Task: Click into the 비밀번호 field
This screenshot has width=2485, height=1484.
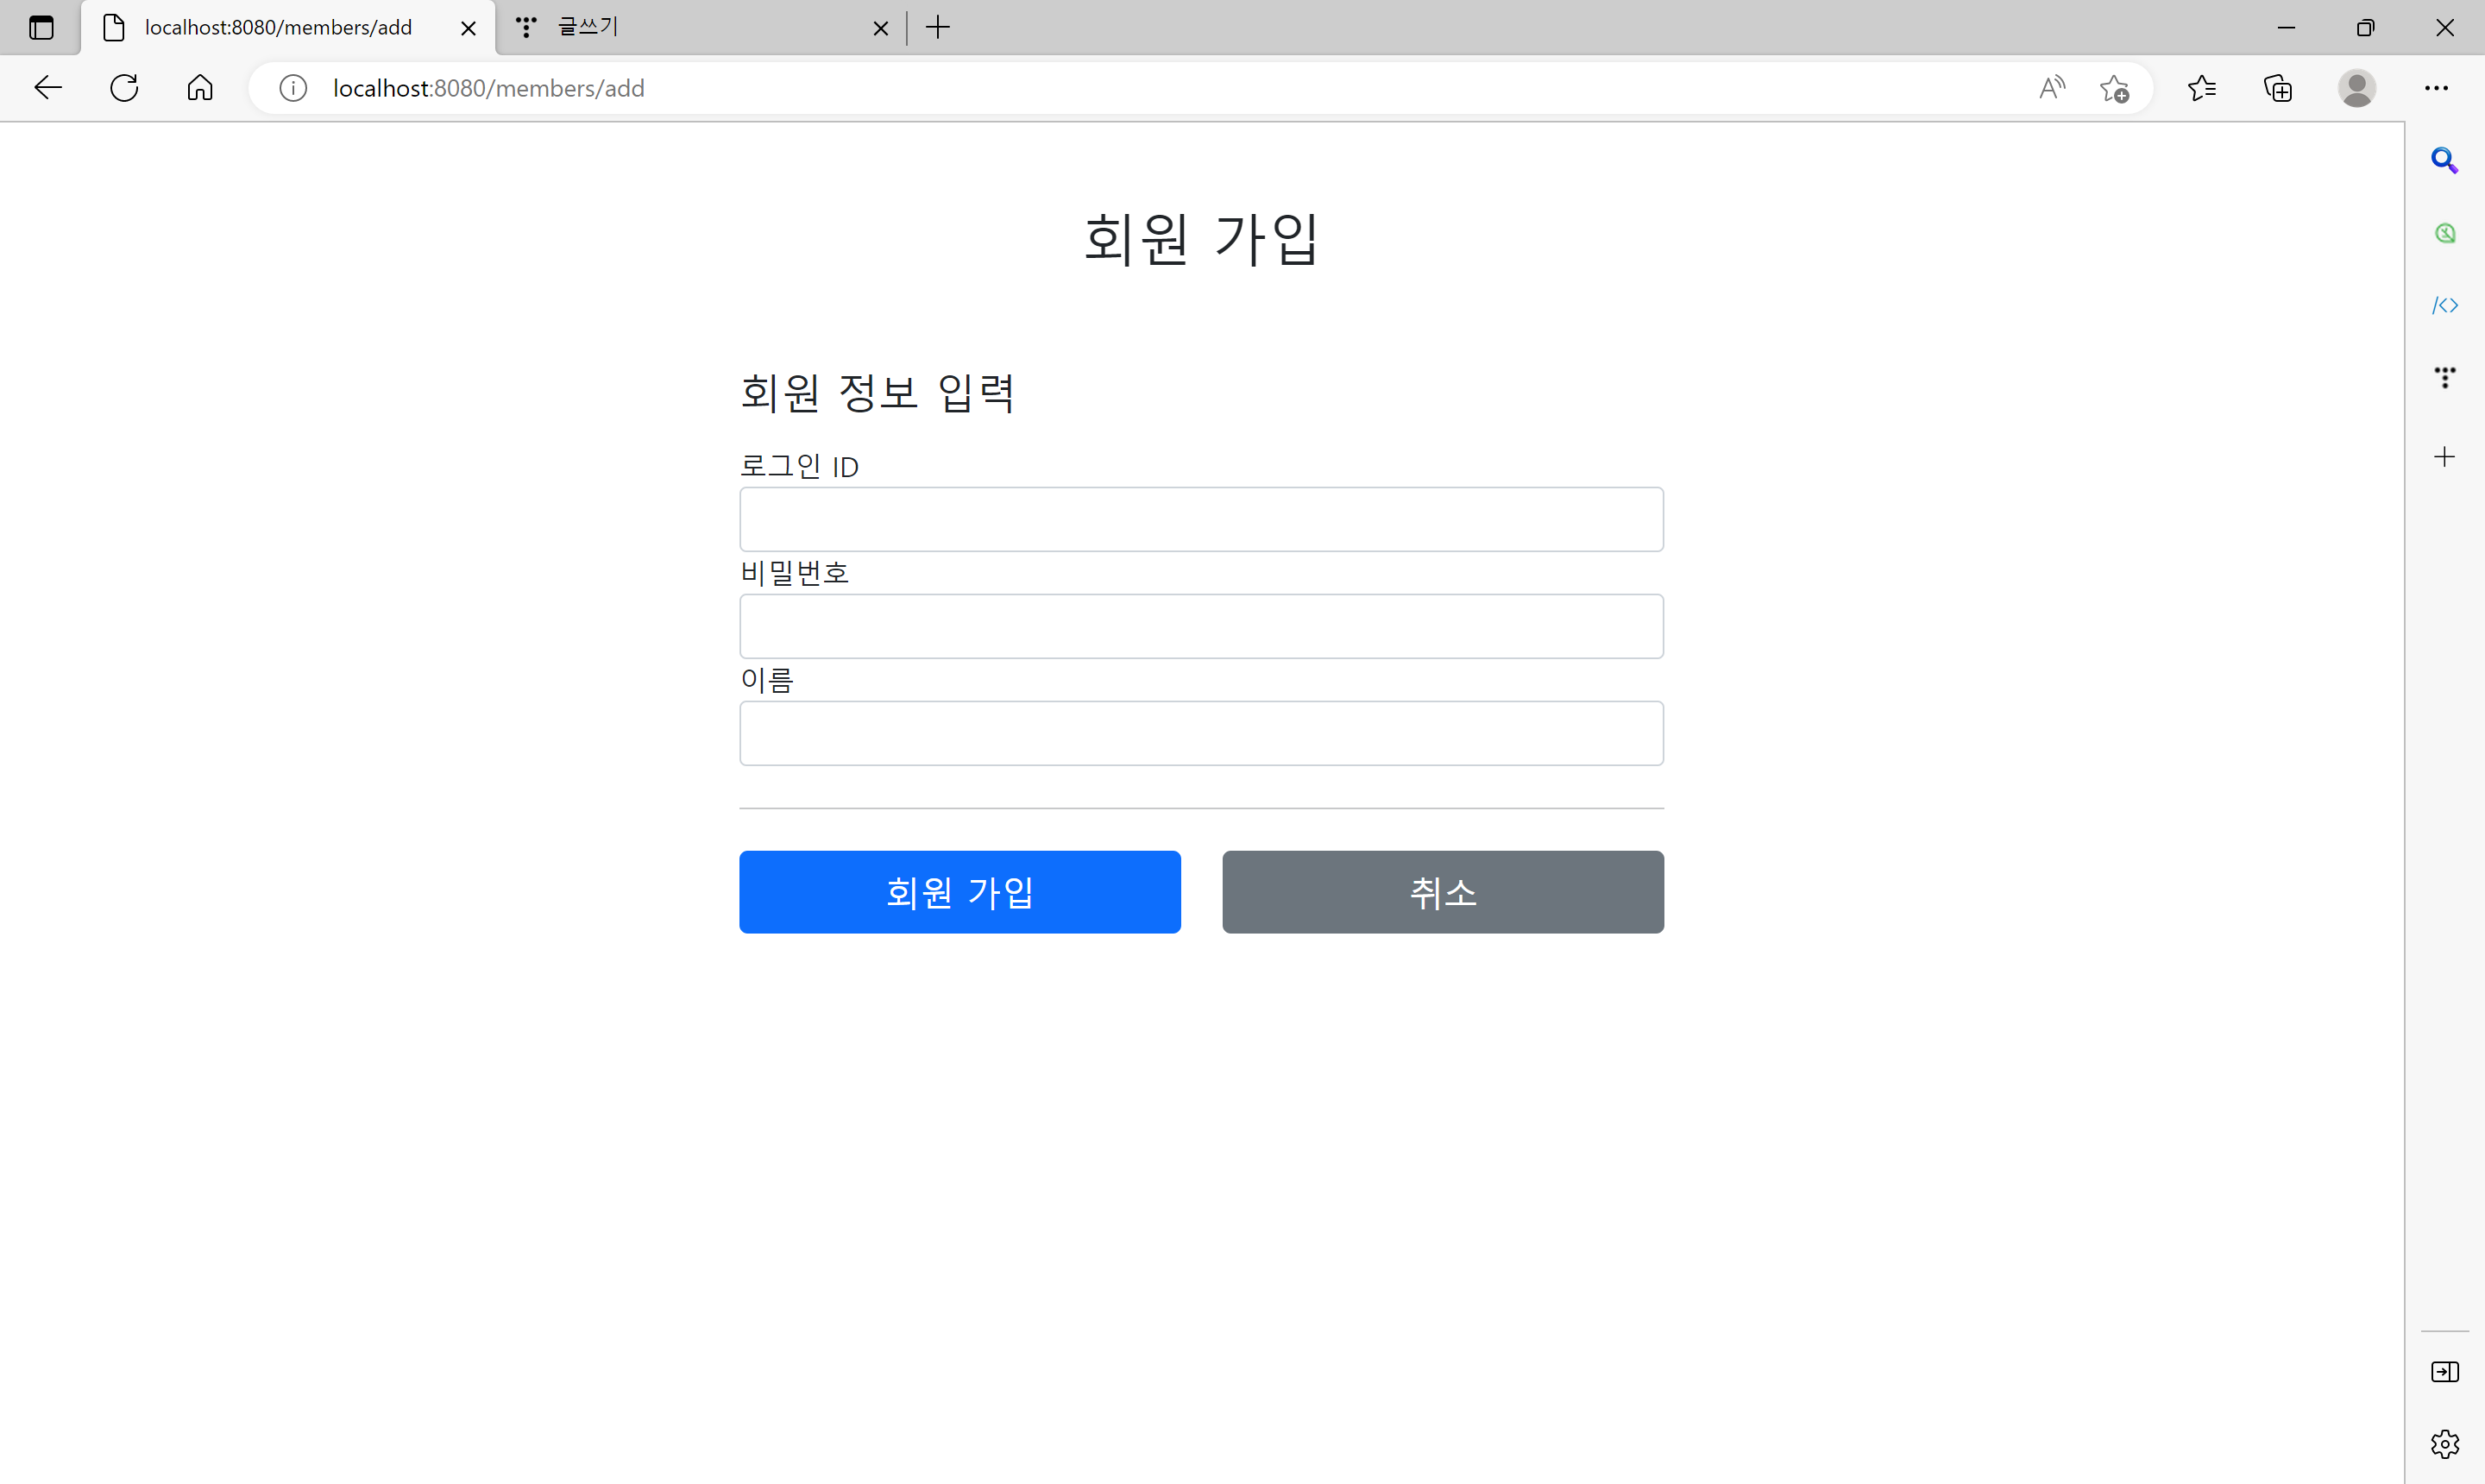Action: click(x=1201, y=626)
